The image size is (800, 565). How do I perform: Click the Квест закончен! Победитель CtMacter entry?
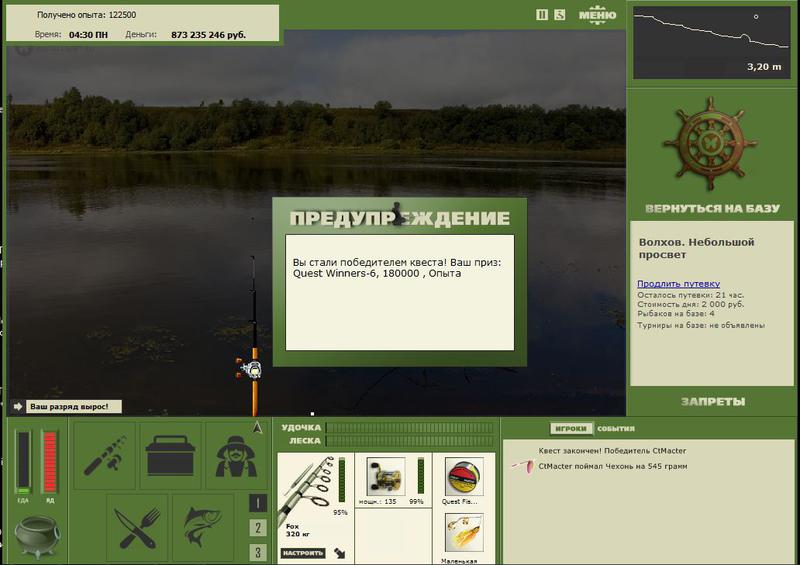point(612,451)
